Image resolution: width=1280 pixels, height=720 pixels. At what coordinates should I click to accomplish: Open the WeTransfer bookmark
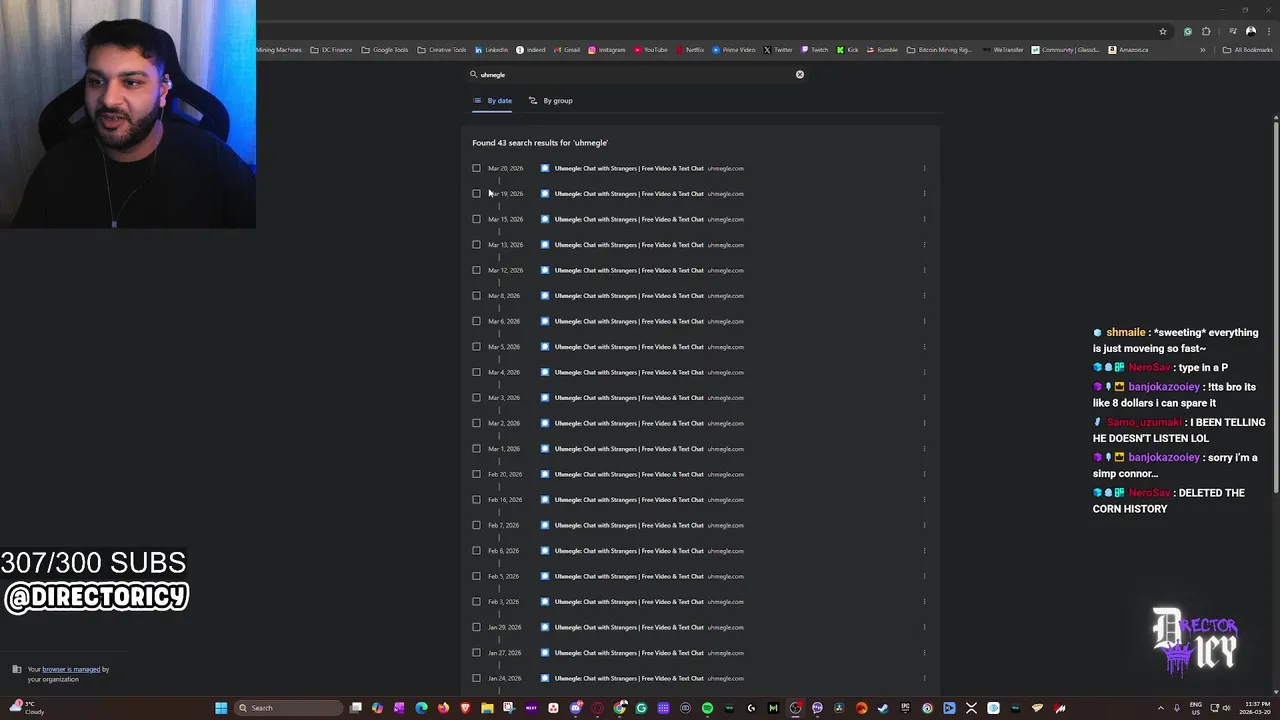(x=1003, y=50)
